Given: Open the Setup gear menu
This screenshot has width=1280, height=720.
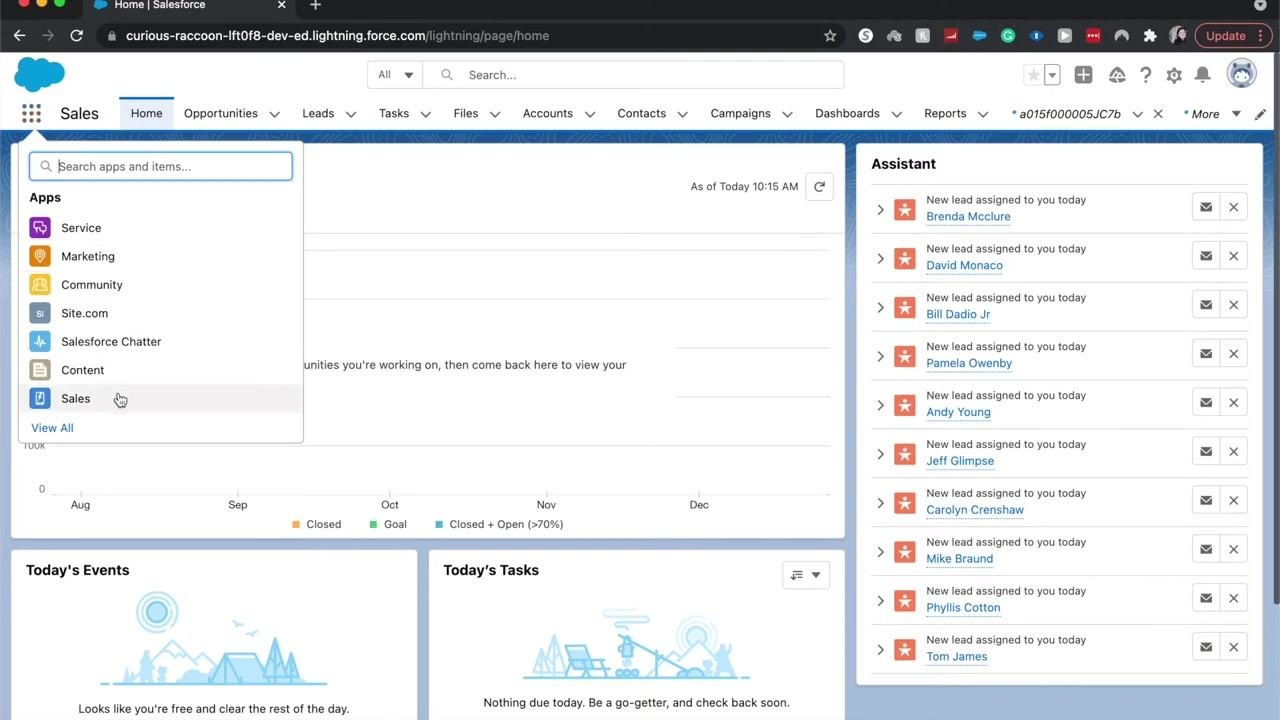Looking at the screenshot, I should click(1174, 75).
